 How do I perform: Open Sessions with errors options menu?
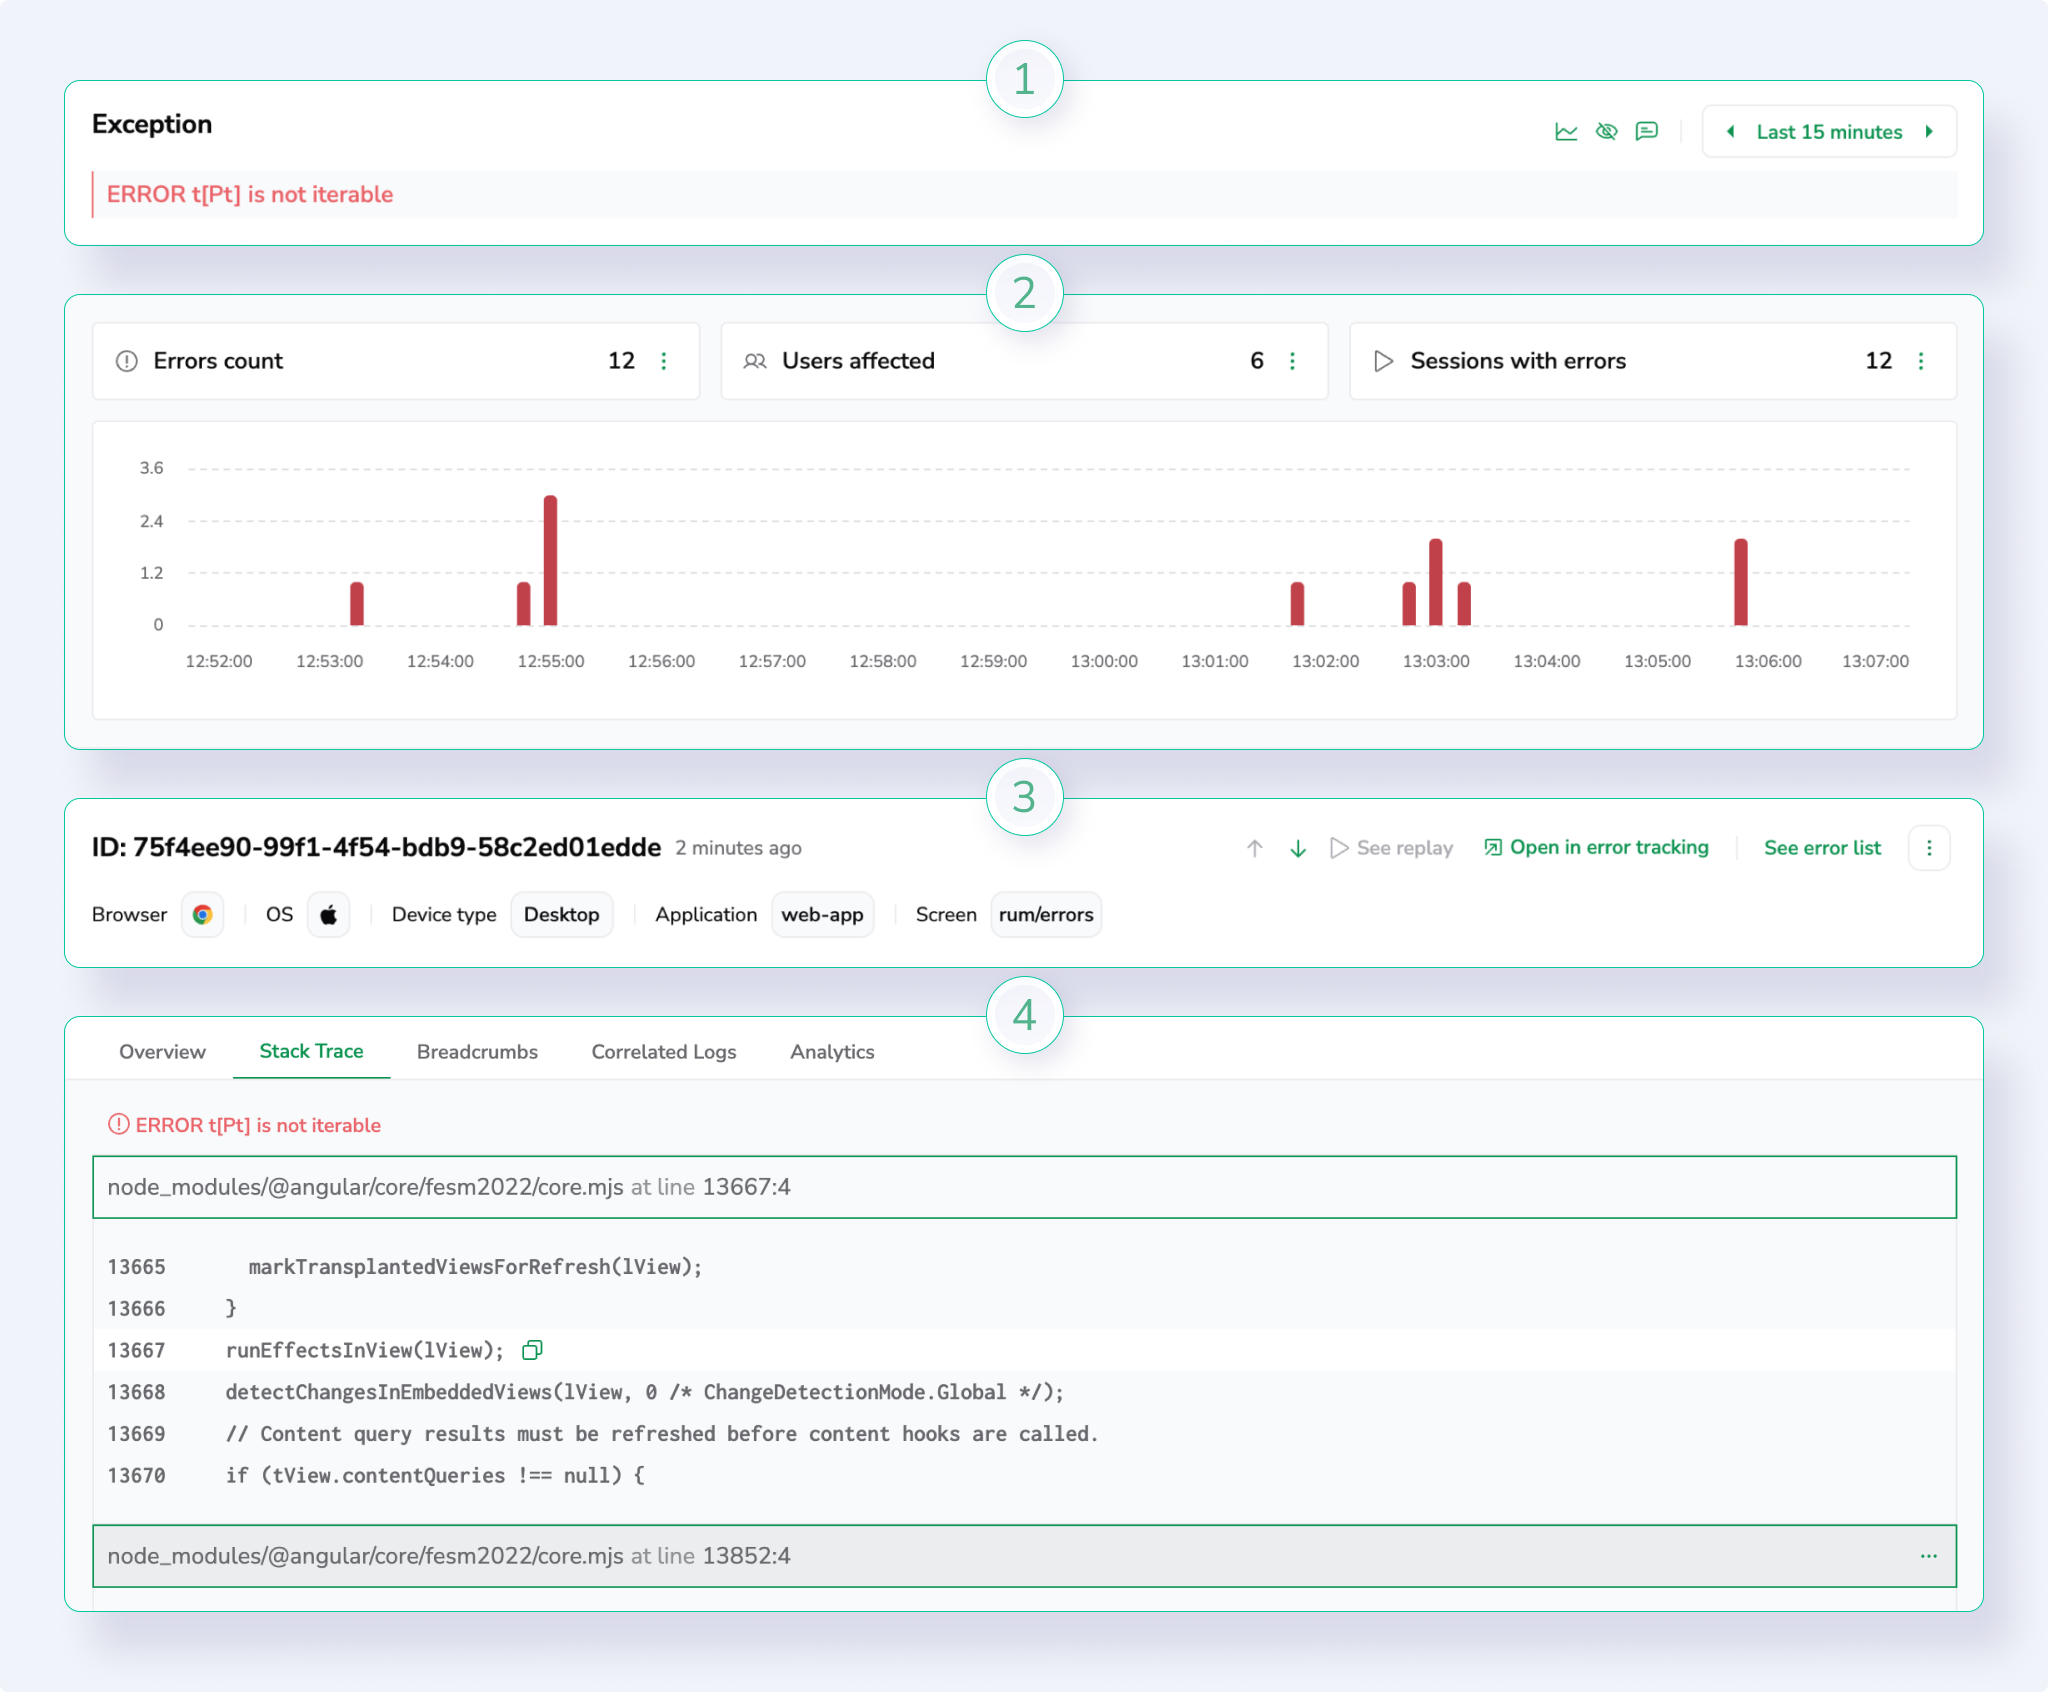[x=1920, y=361]
